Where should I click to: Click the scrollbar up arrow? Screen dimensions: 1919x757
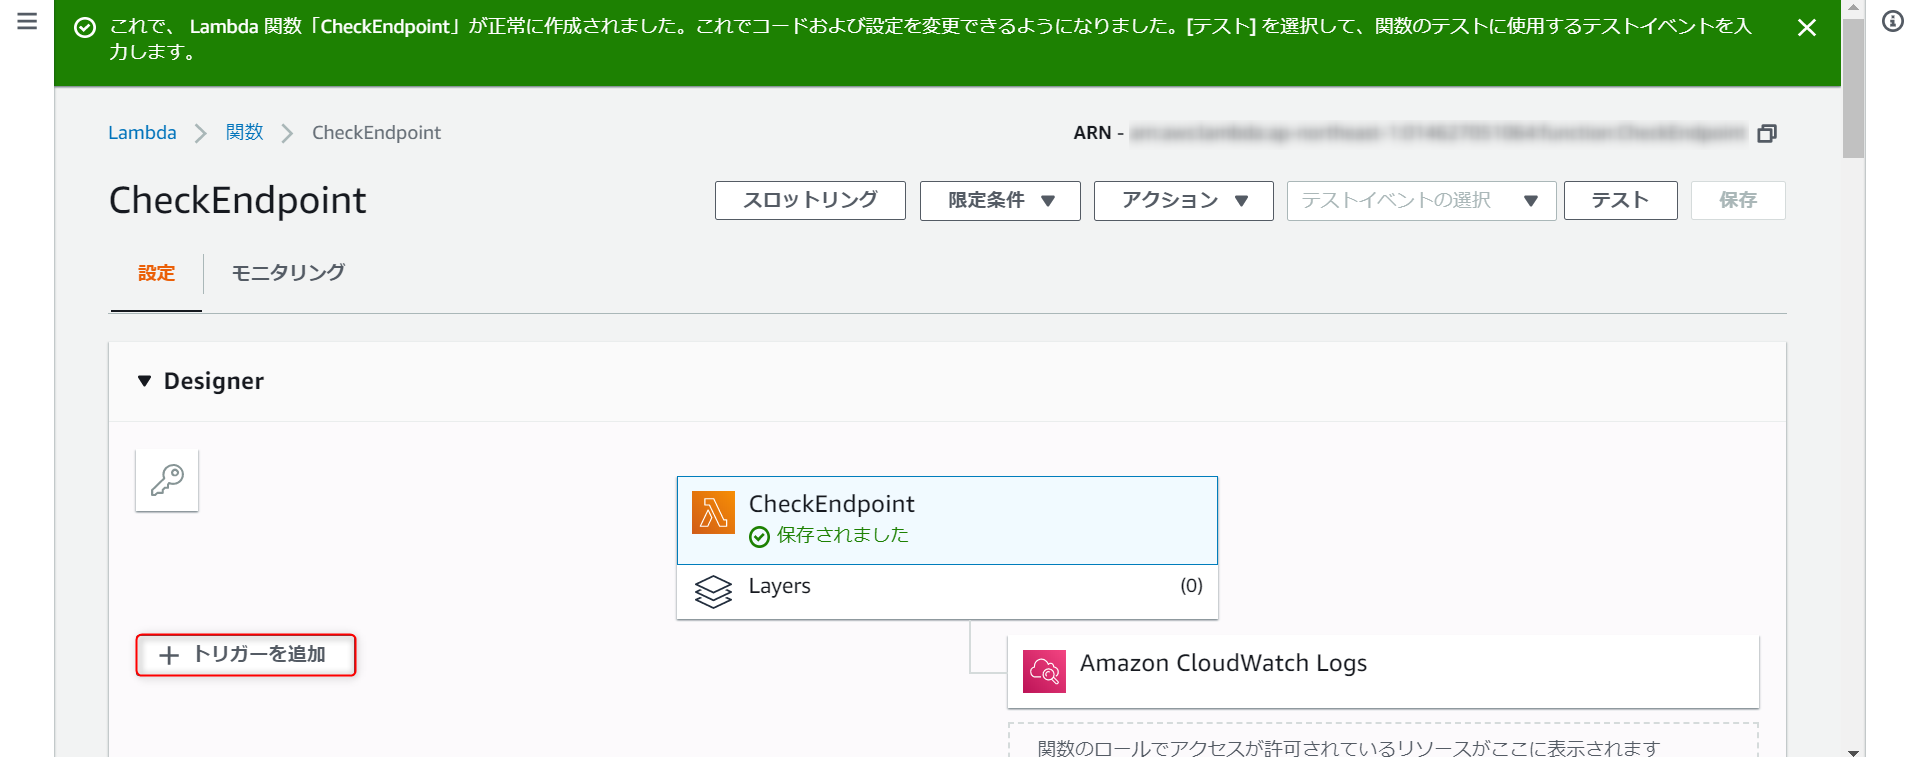[x=1853, y=7]
